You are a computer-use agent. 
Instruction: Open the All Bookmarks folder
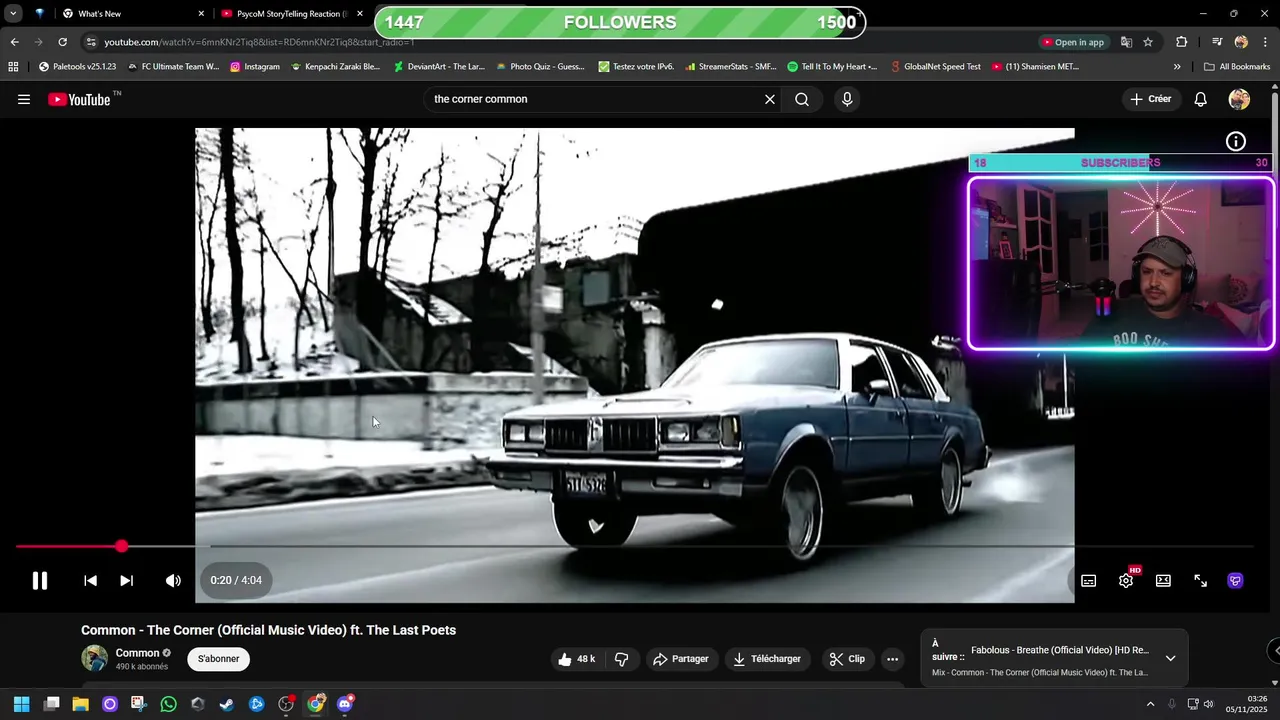[x=1237, y=67]
